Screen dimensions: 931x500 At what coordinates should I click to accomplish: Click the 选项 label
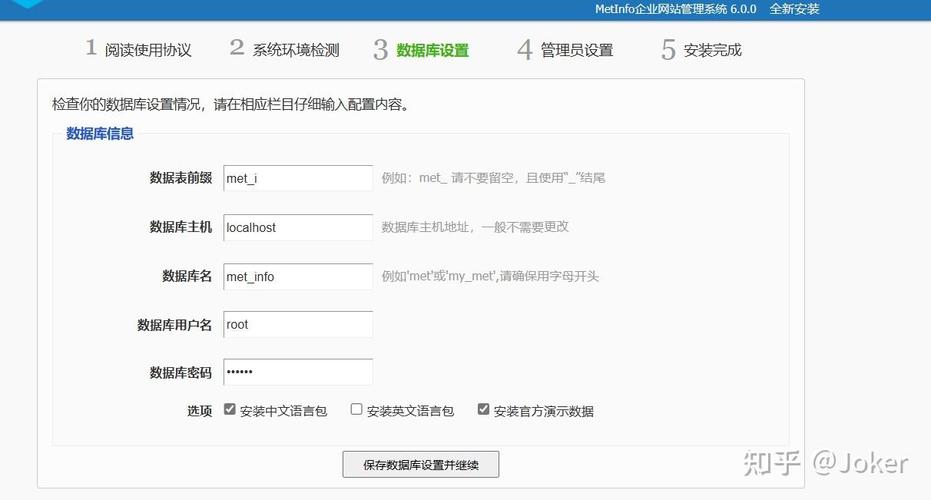(x=200, y=411)
